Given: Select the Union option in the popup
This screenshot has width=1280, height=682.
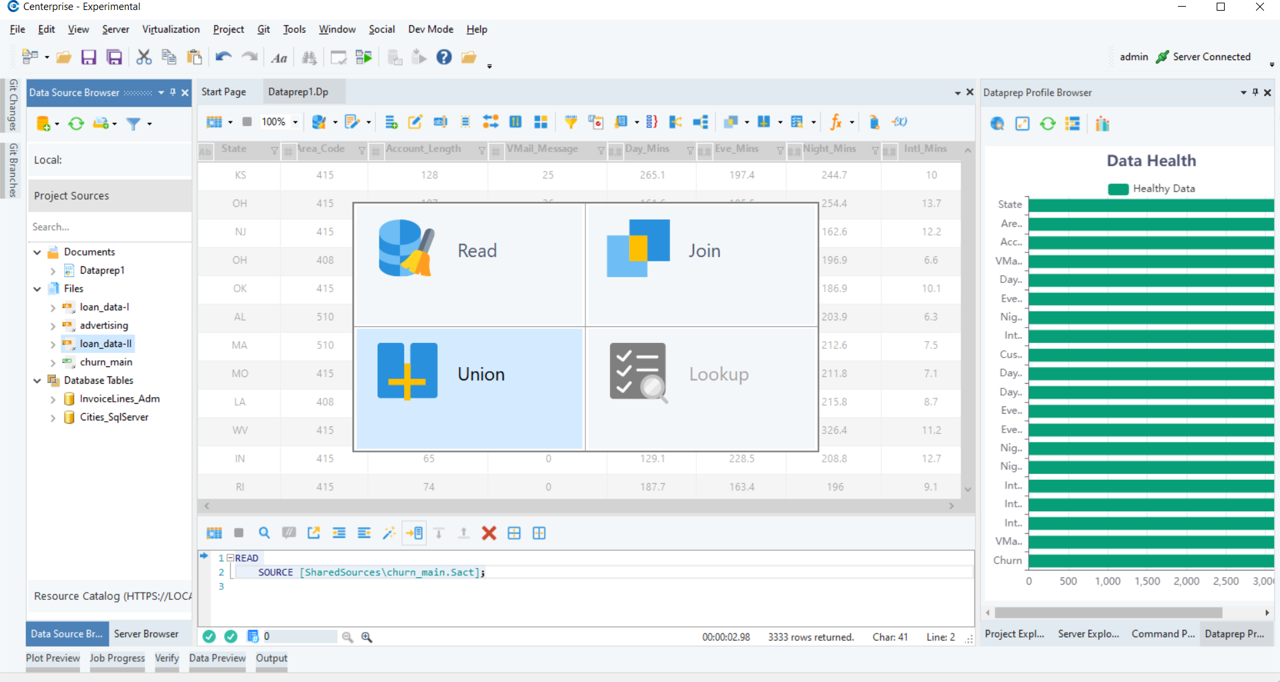Looking at the screenshot, I should pyautogui.click(x=469, y=388).
